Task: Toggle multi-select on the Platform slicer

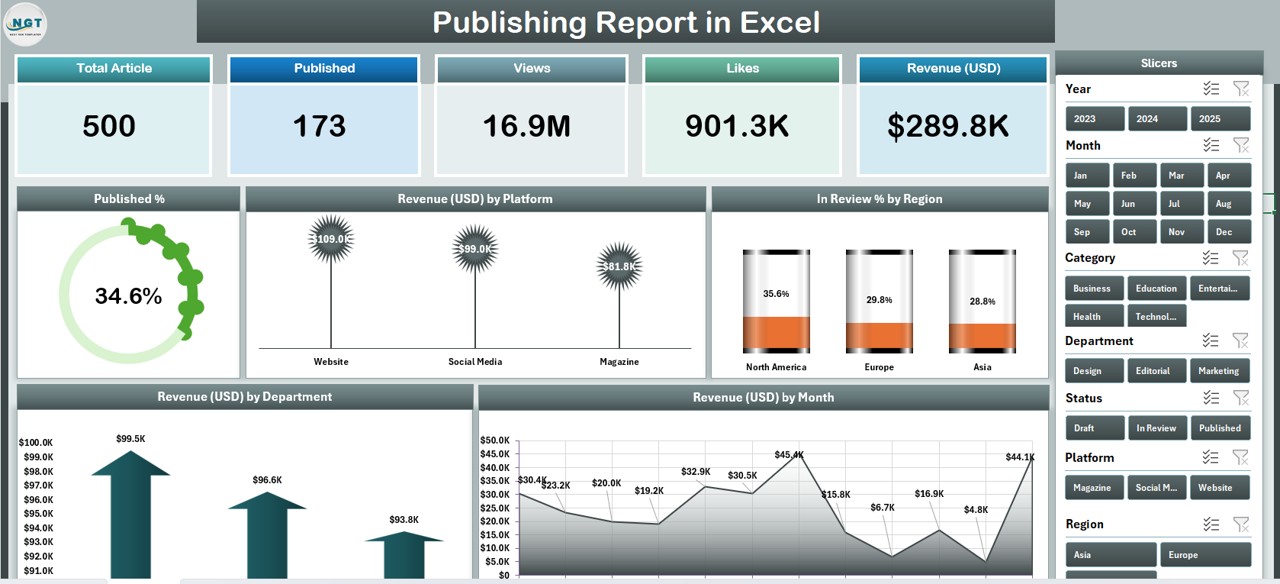Action: pos(1211,458)
